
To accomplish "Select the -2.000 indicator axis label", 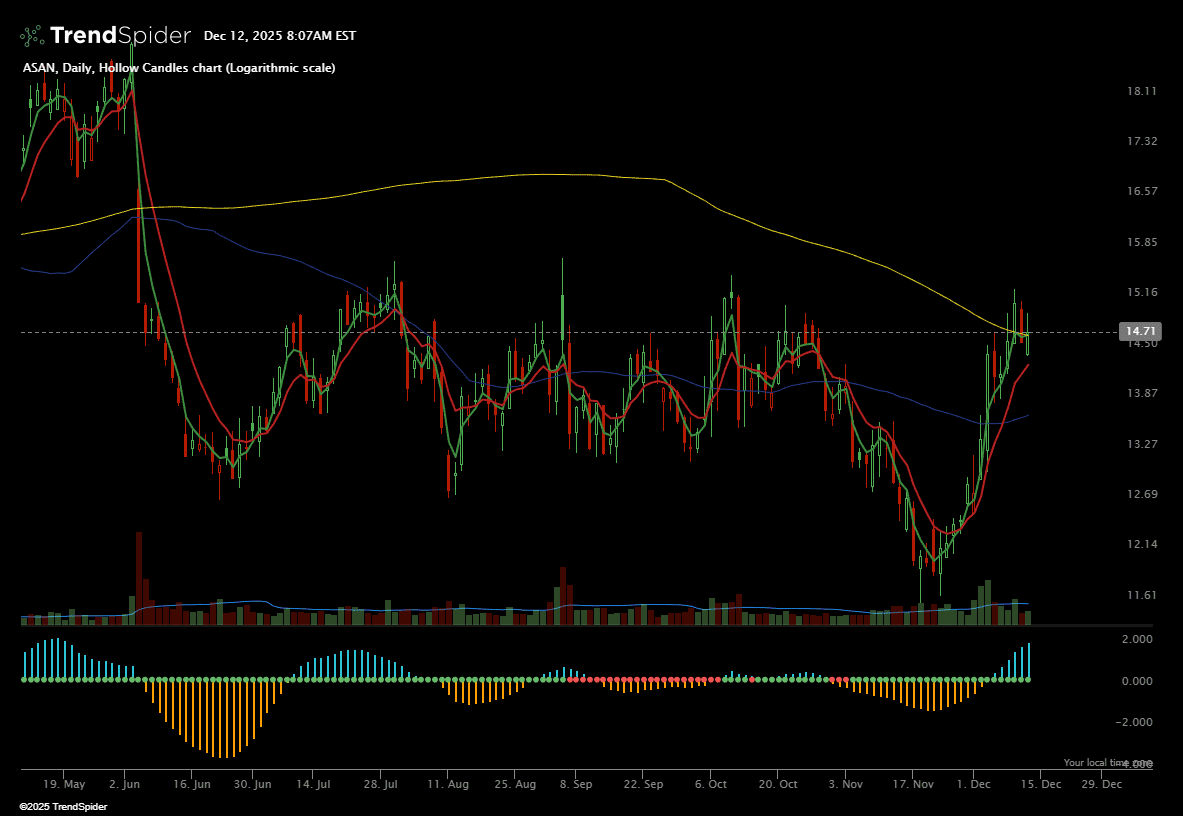I will point(1136,722).
